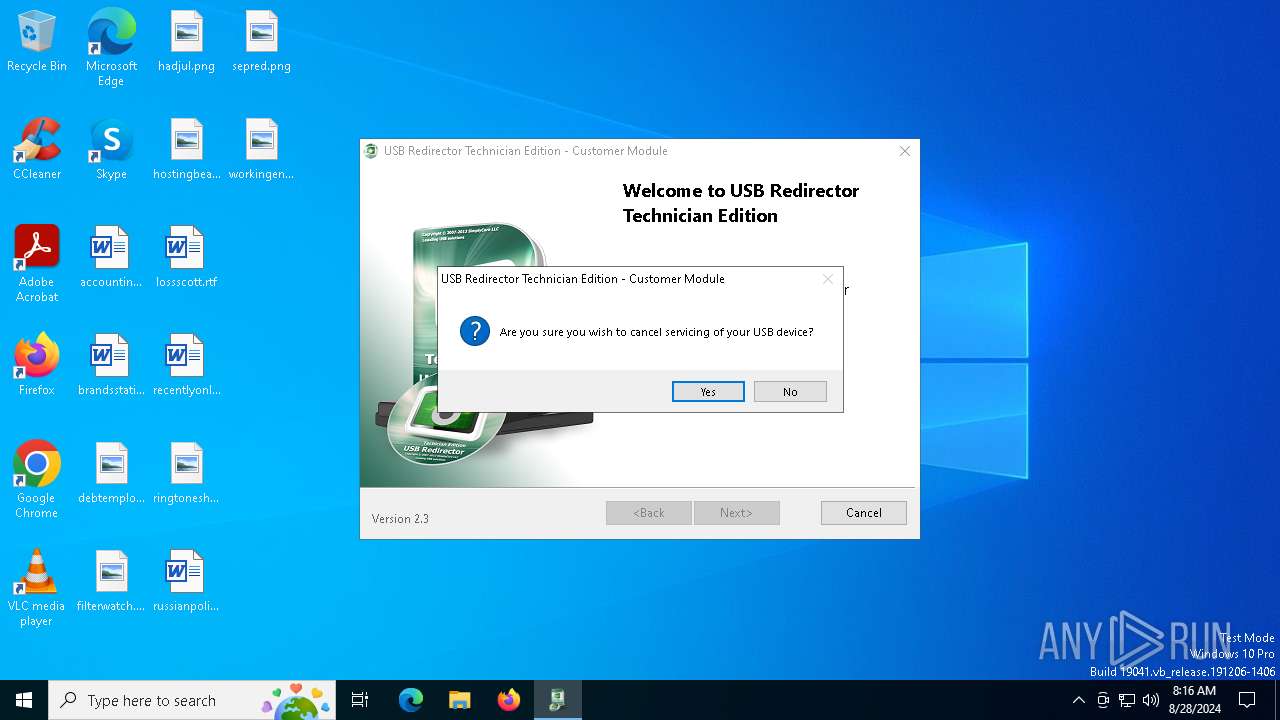Open Firefox from taskbar
The height and width of the screenshot is (720, 1280).
[508, 700]
